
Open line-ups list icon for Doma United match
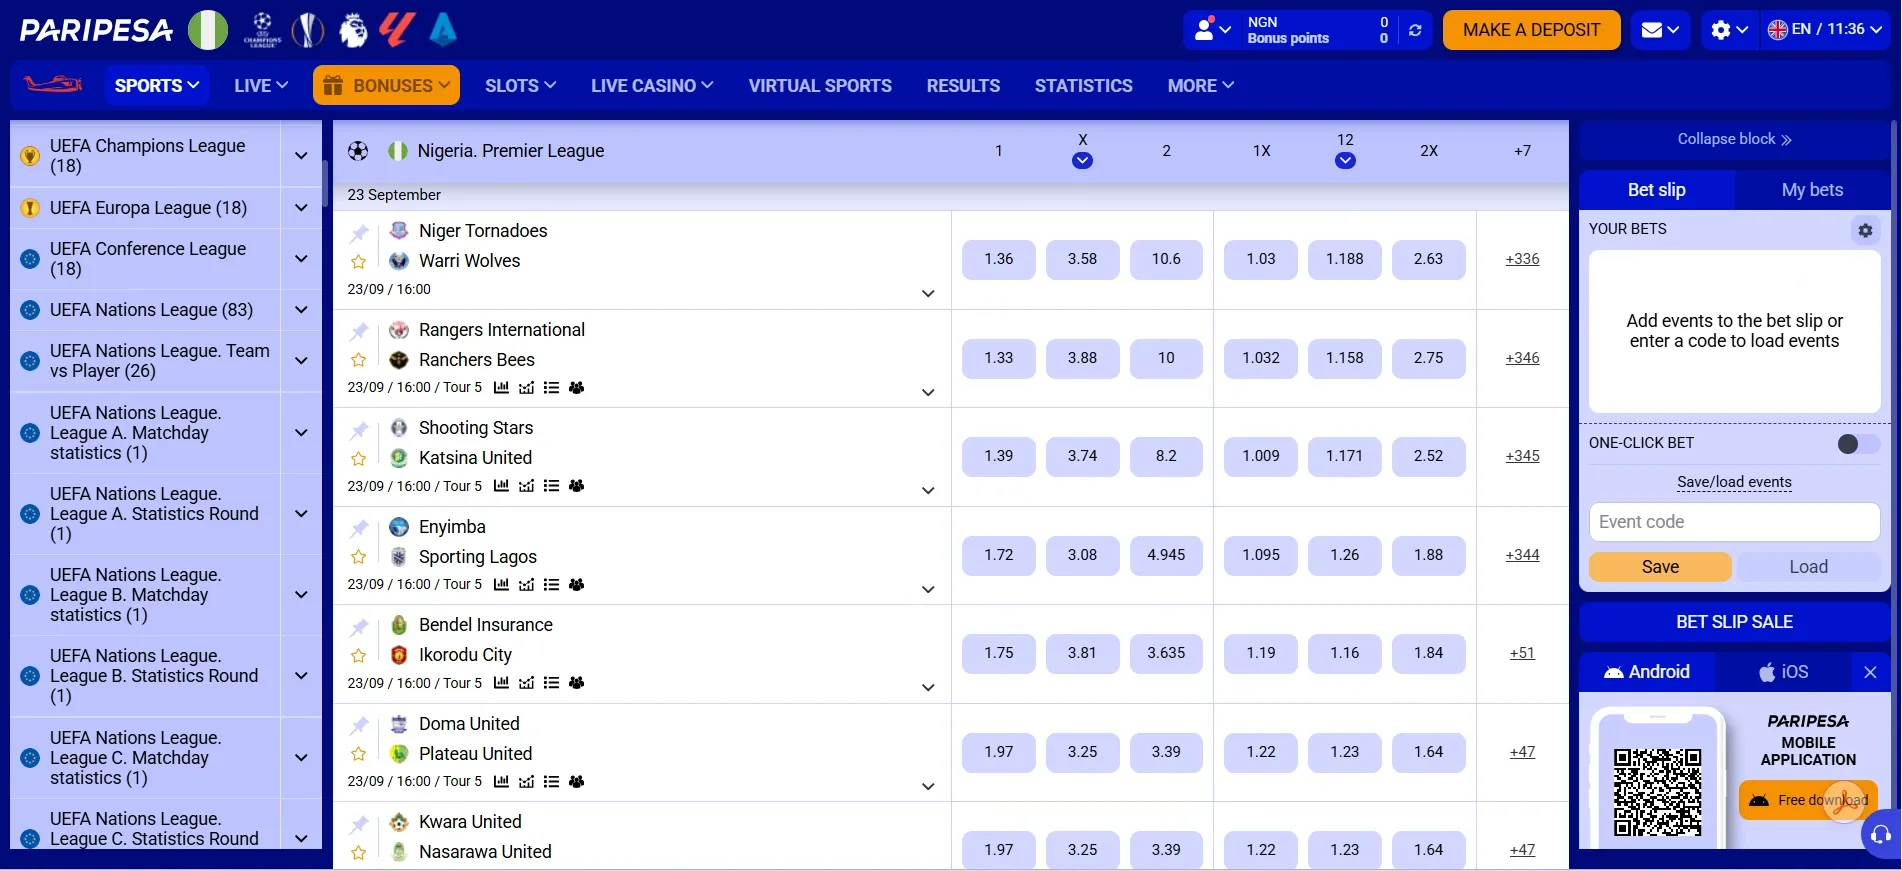551,781
